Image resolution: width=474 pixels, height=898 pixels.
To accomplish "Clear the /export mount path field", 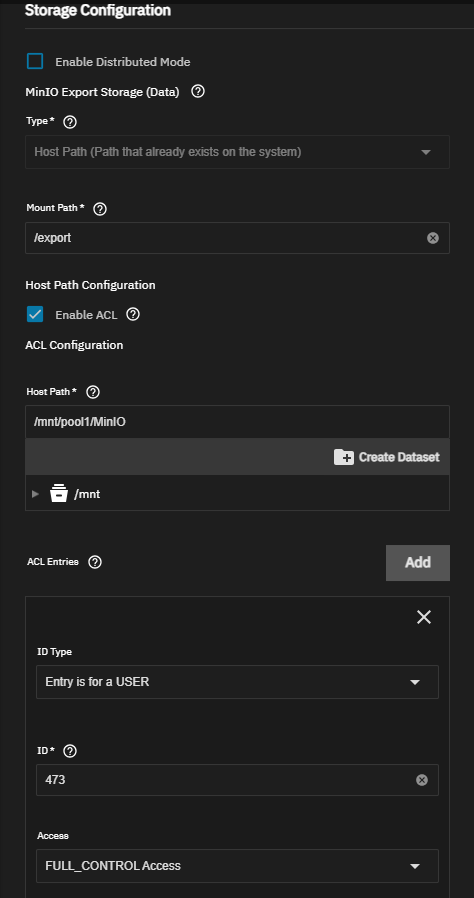I will tap(433, 238).
